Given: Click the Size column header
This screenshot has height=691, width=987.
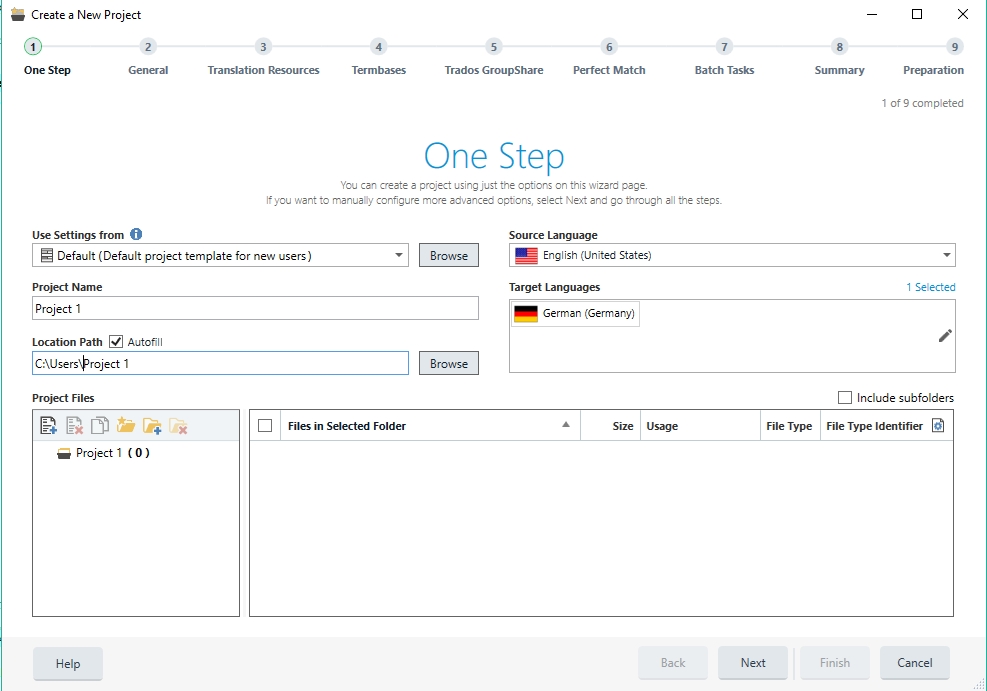Looking at the screenshot, I should (x=611, y=426).
